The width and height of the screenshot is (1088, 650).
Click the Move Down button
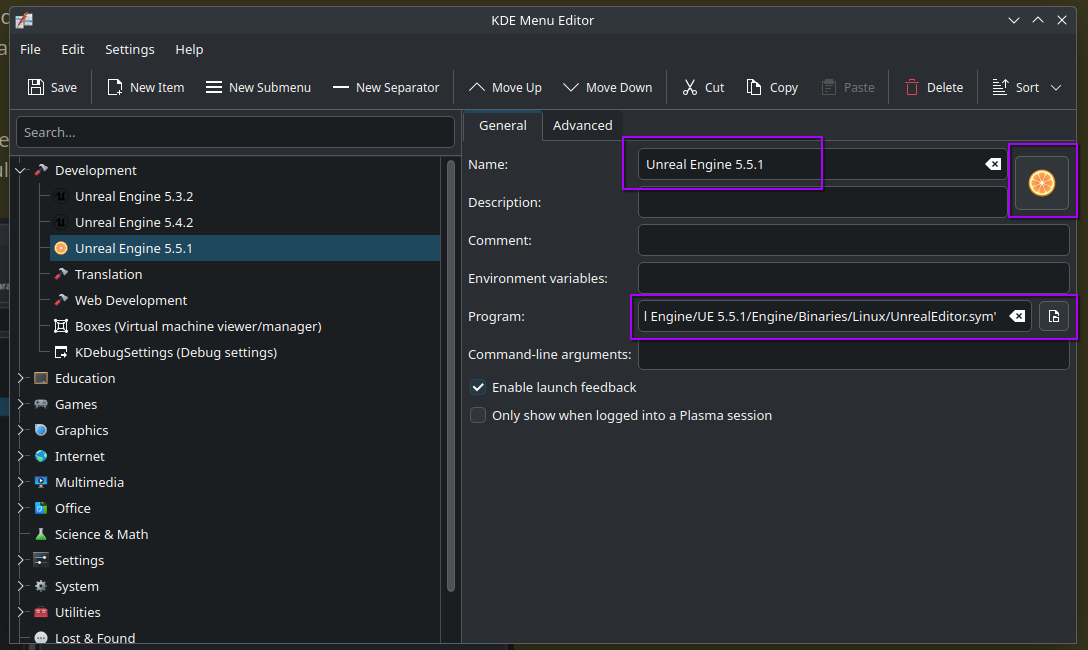click(x=607, y=87)
